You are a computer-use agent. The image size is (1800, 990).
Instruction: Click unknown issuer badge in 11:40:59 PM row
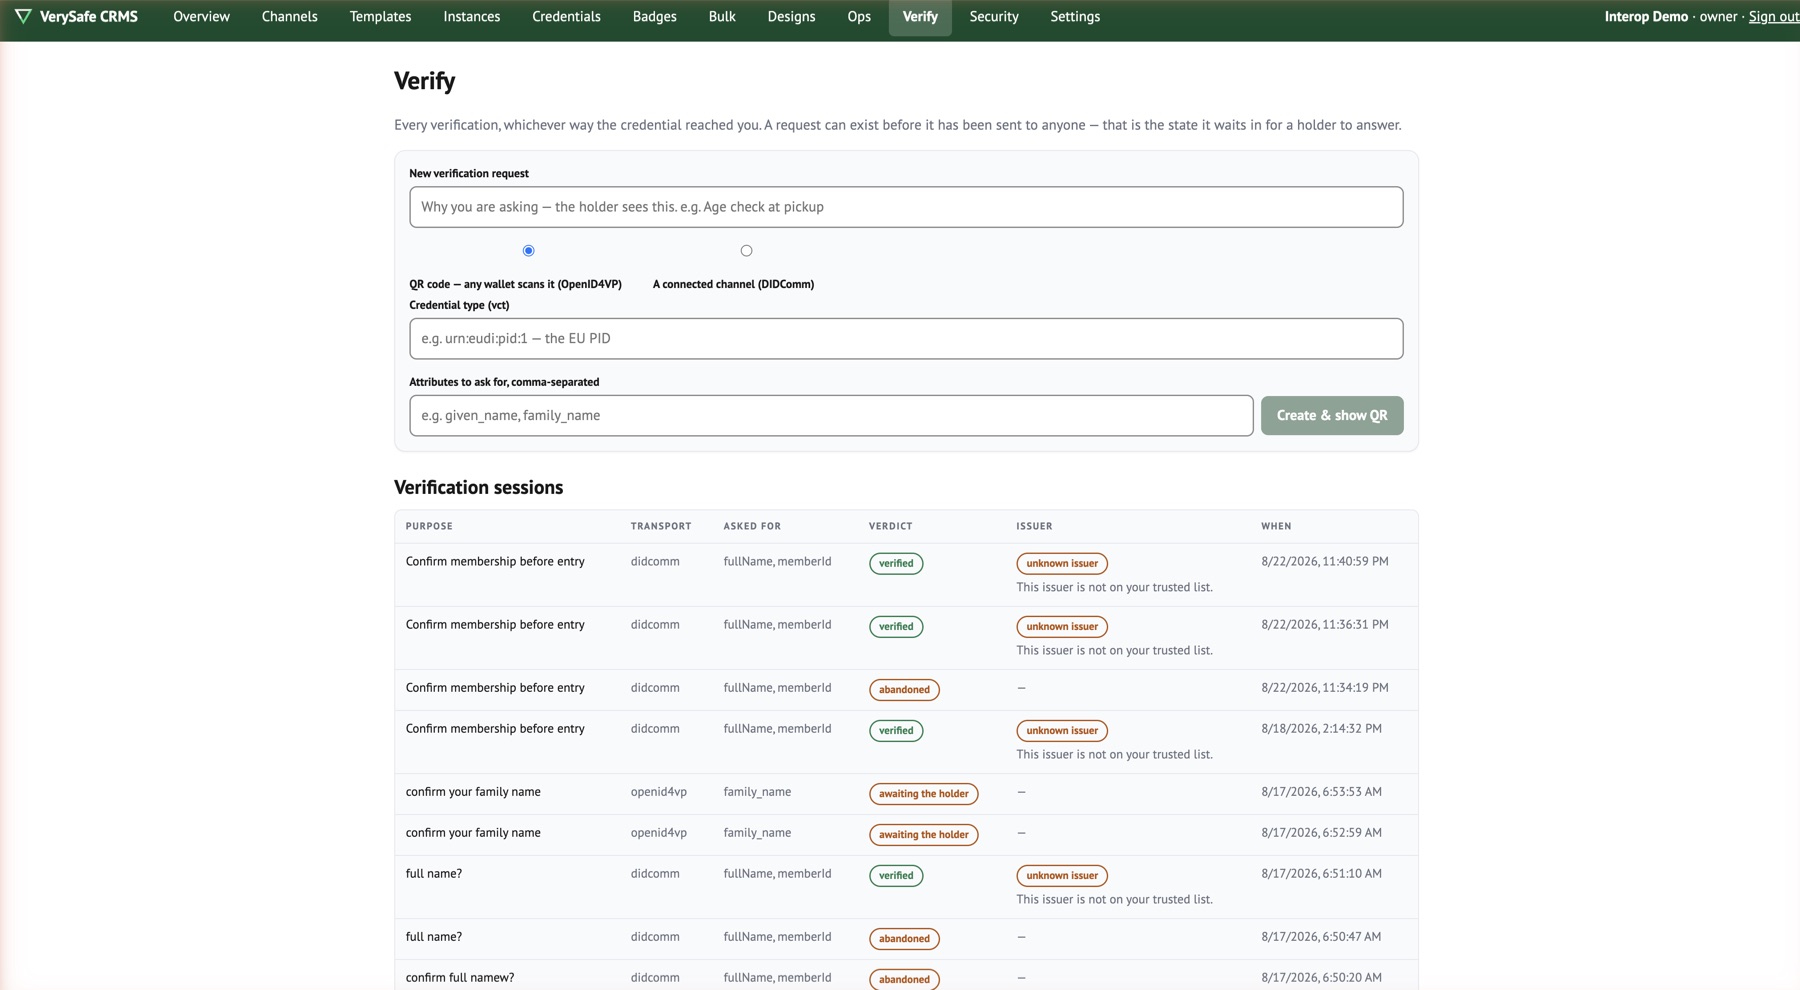[x=1062, y=563]
